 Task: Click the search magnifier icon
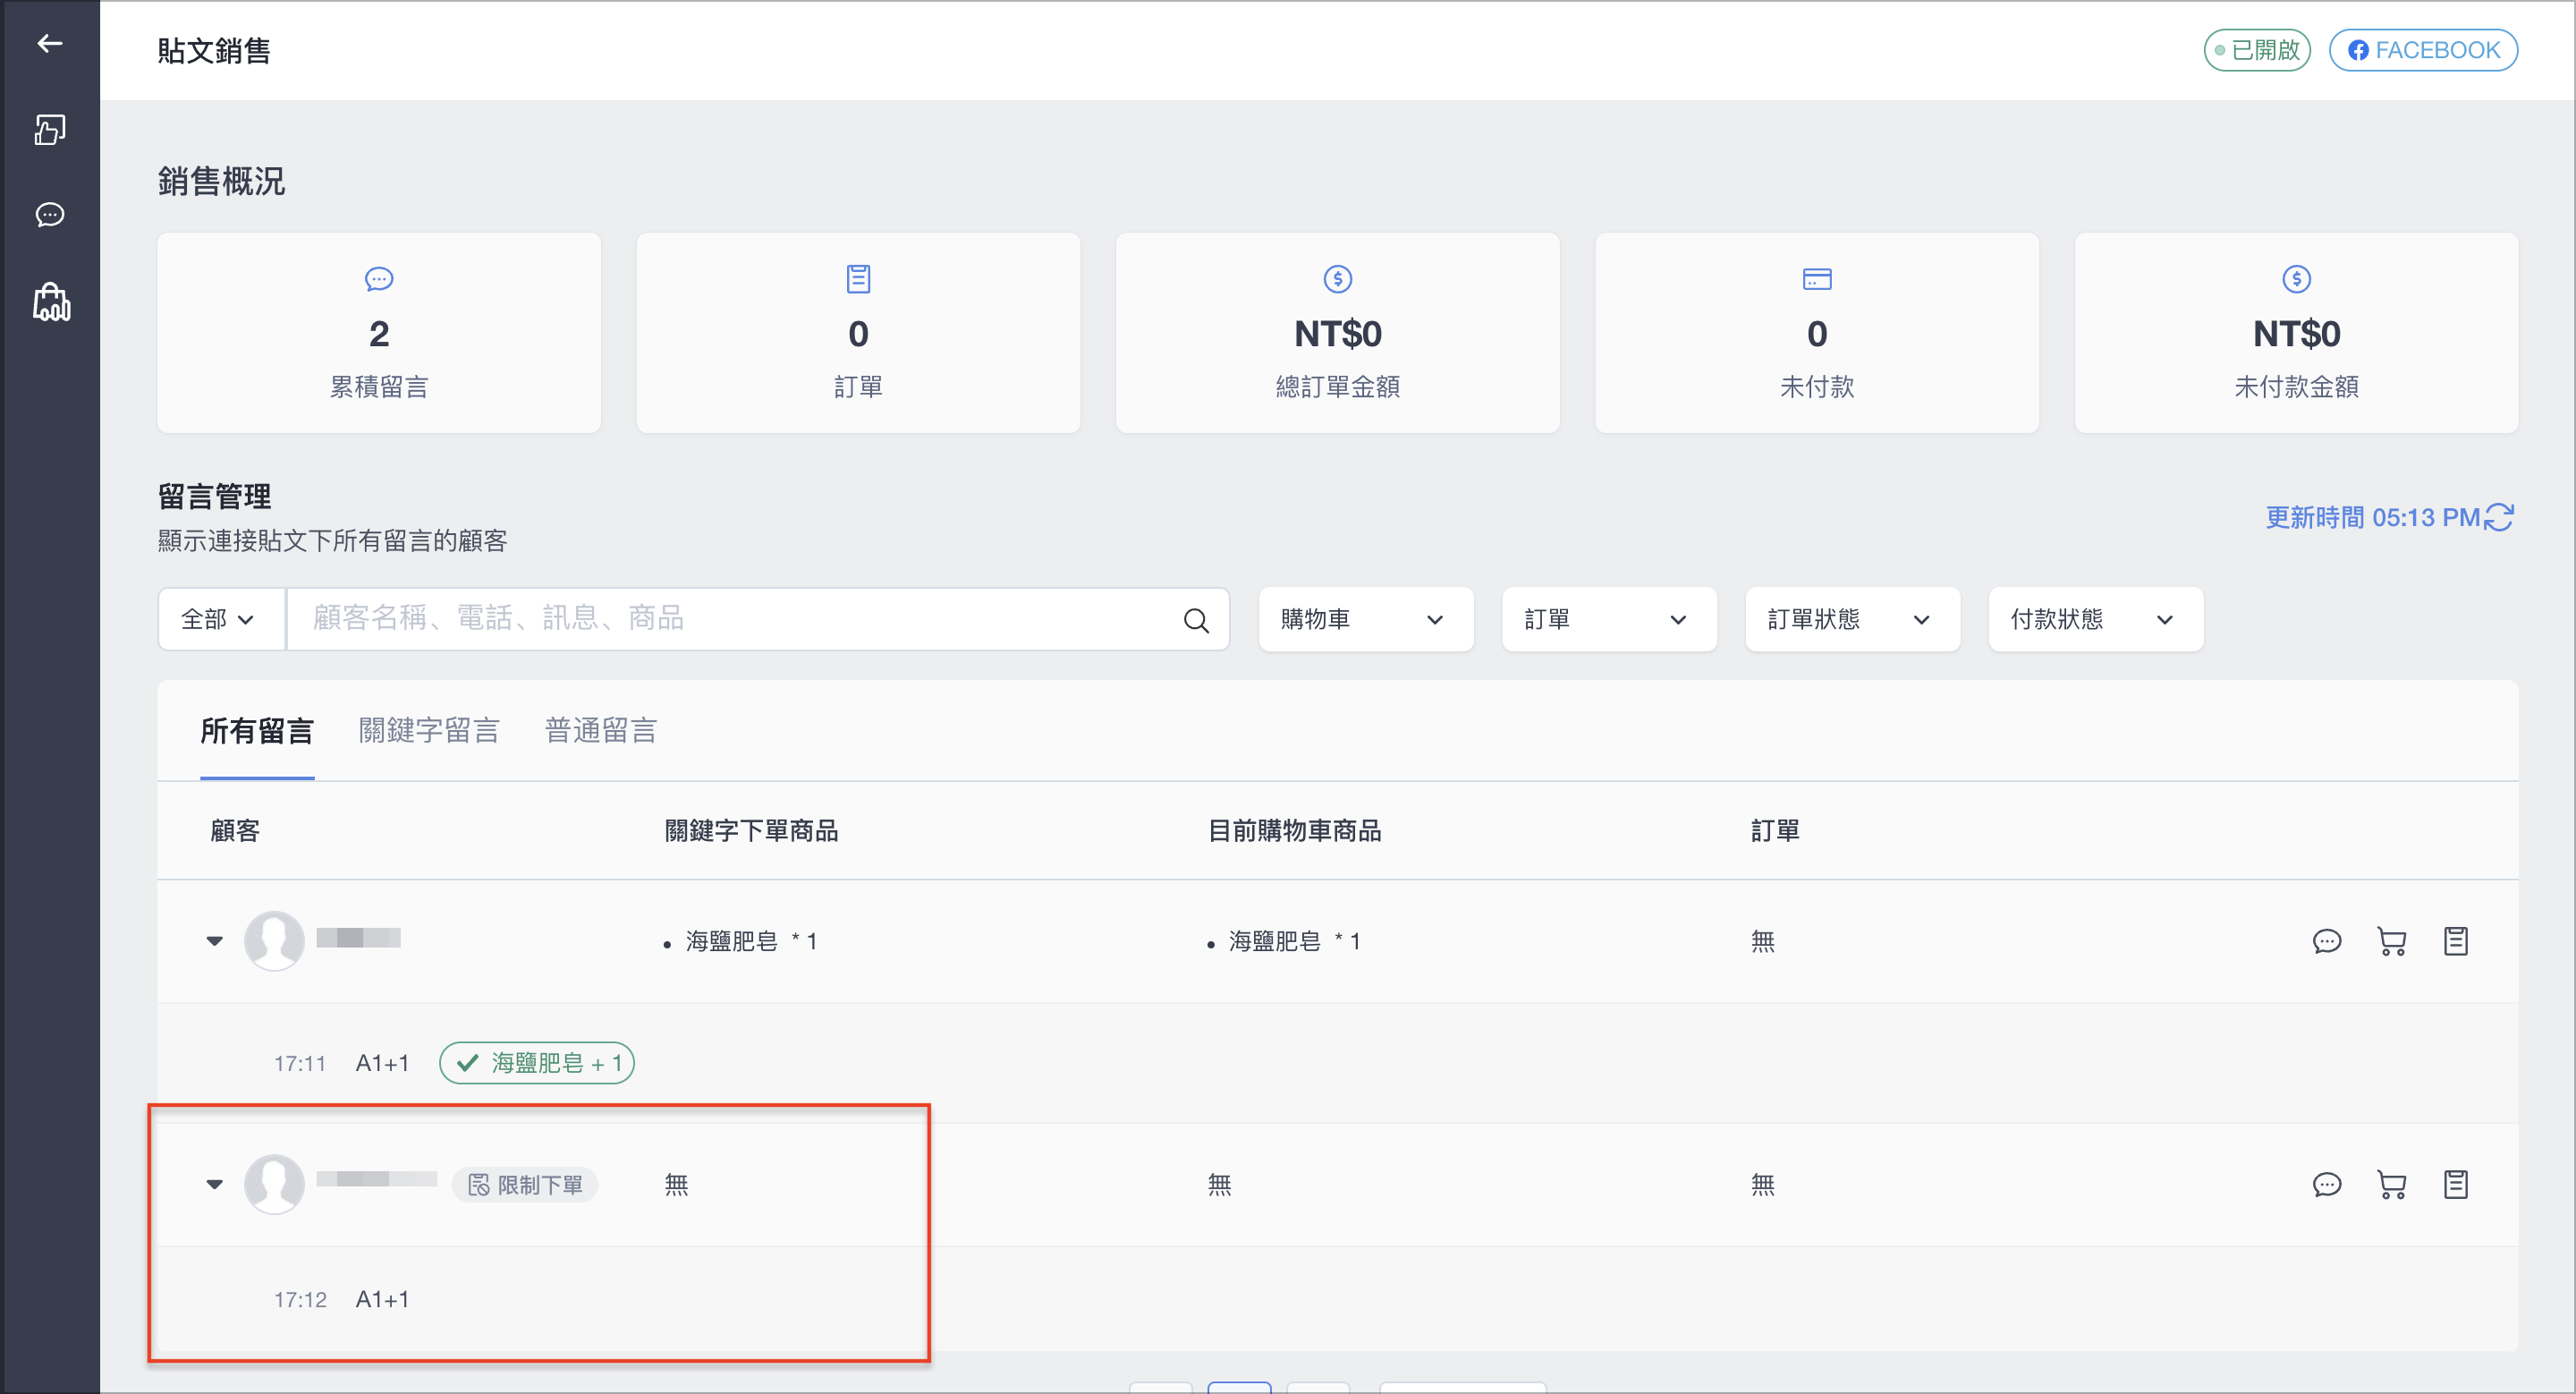[x=1196, y=620]
